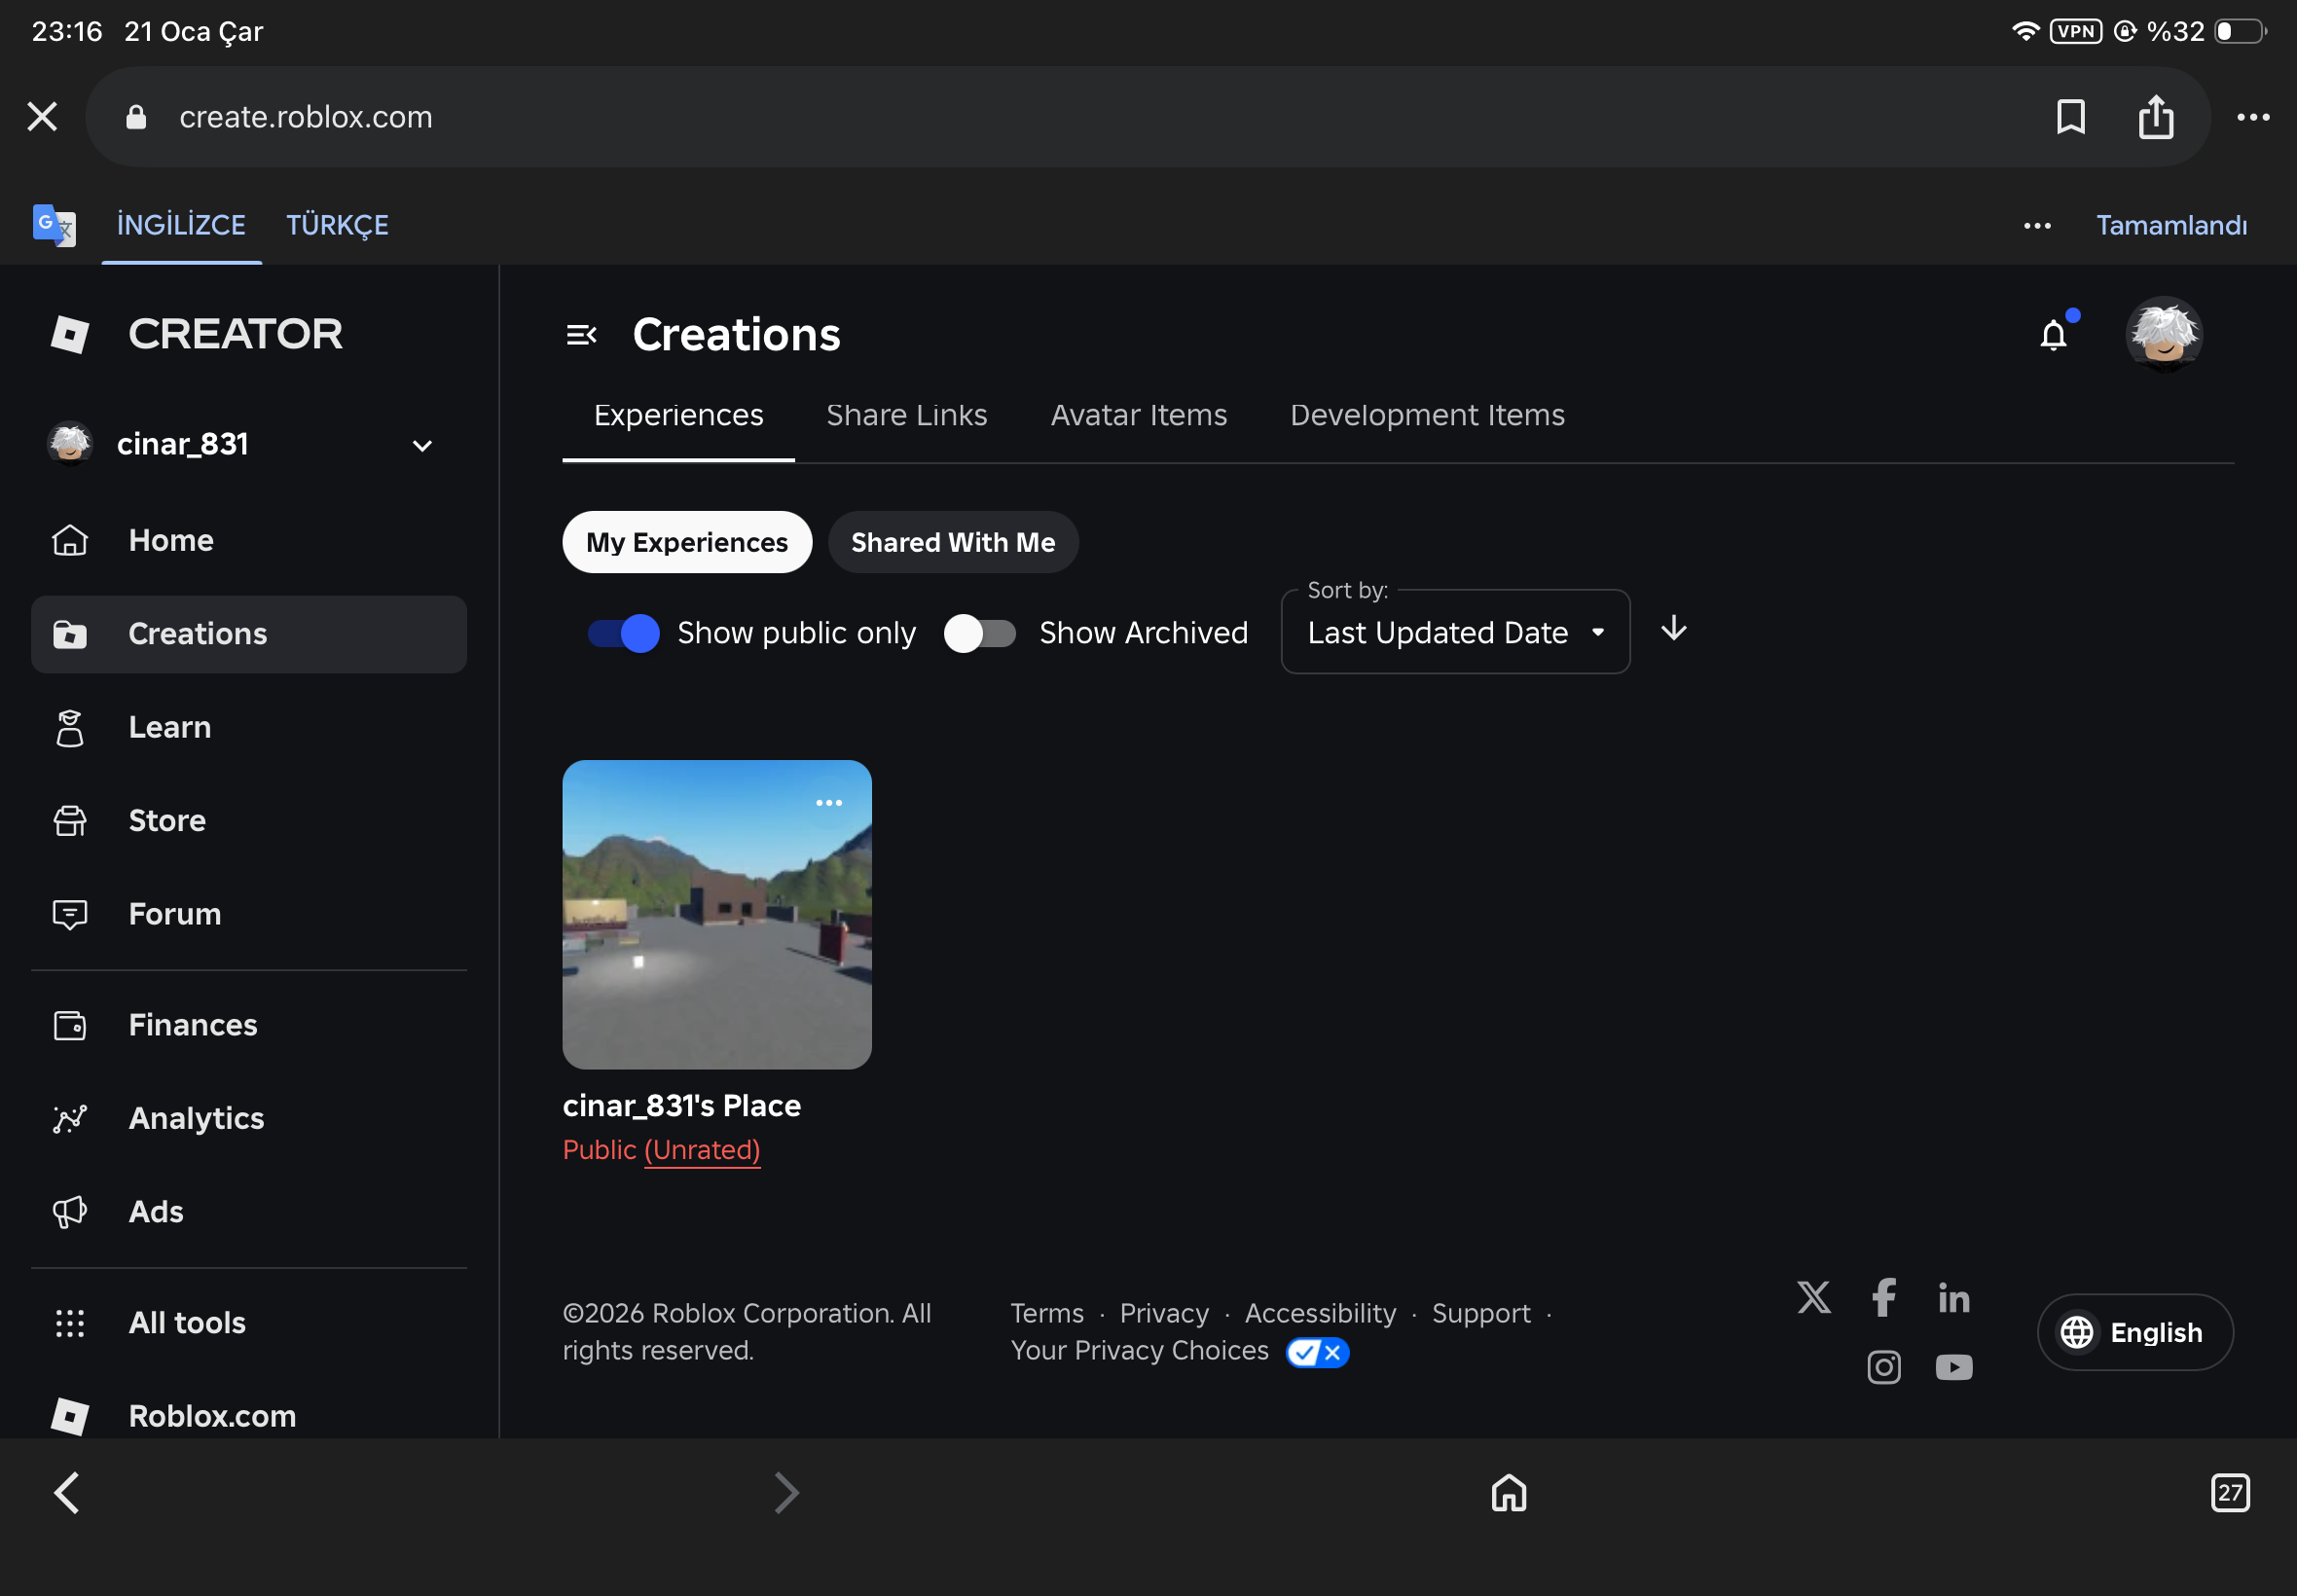Open Ads in the sidebar
Screen dimensions: 2297x1596
coord(248,1211)
